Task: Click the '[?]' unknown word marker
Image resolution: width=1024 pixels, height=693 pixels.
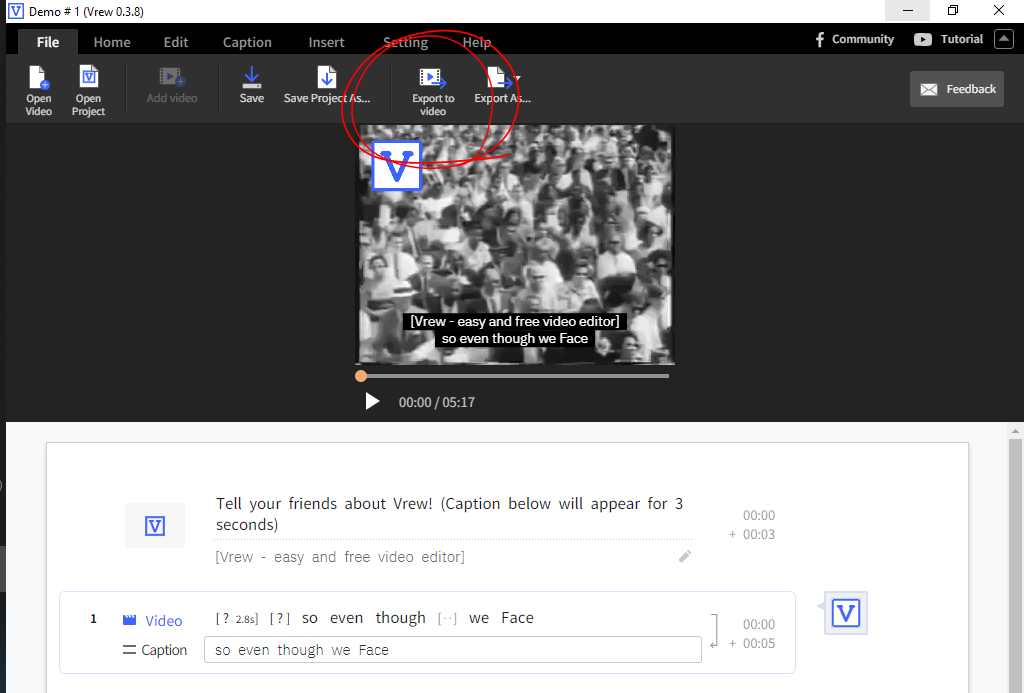Action: pyautogui.click(x=280, y=619)
